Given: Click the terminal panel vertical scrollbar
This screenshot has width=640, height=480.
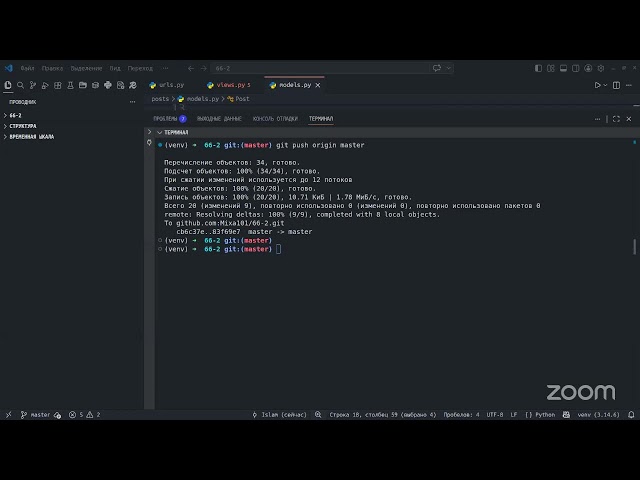Looking at the screenshot, I should pos(635,247).
